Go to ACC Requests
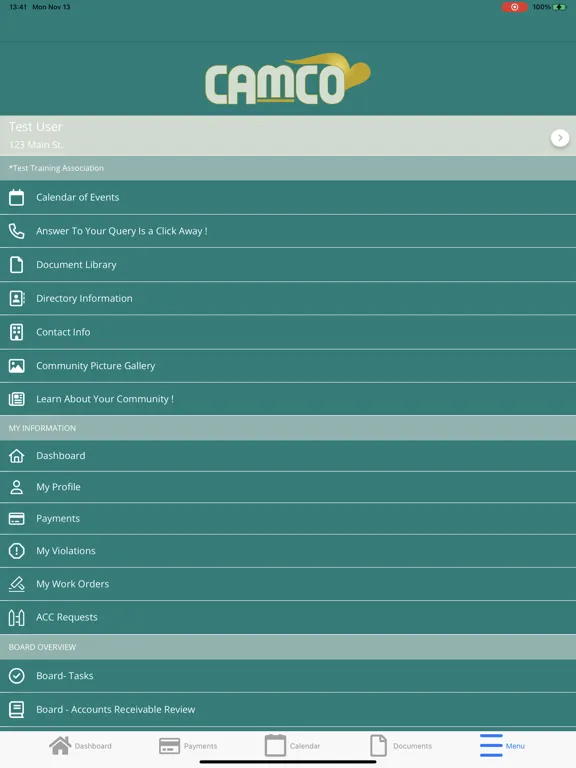The image size is (576, 768). 288,617
